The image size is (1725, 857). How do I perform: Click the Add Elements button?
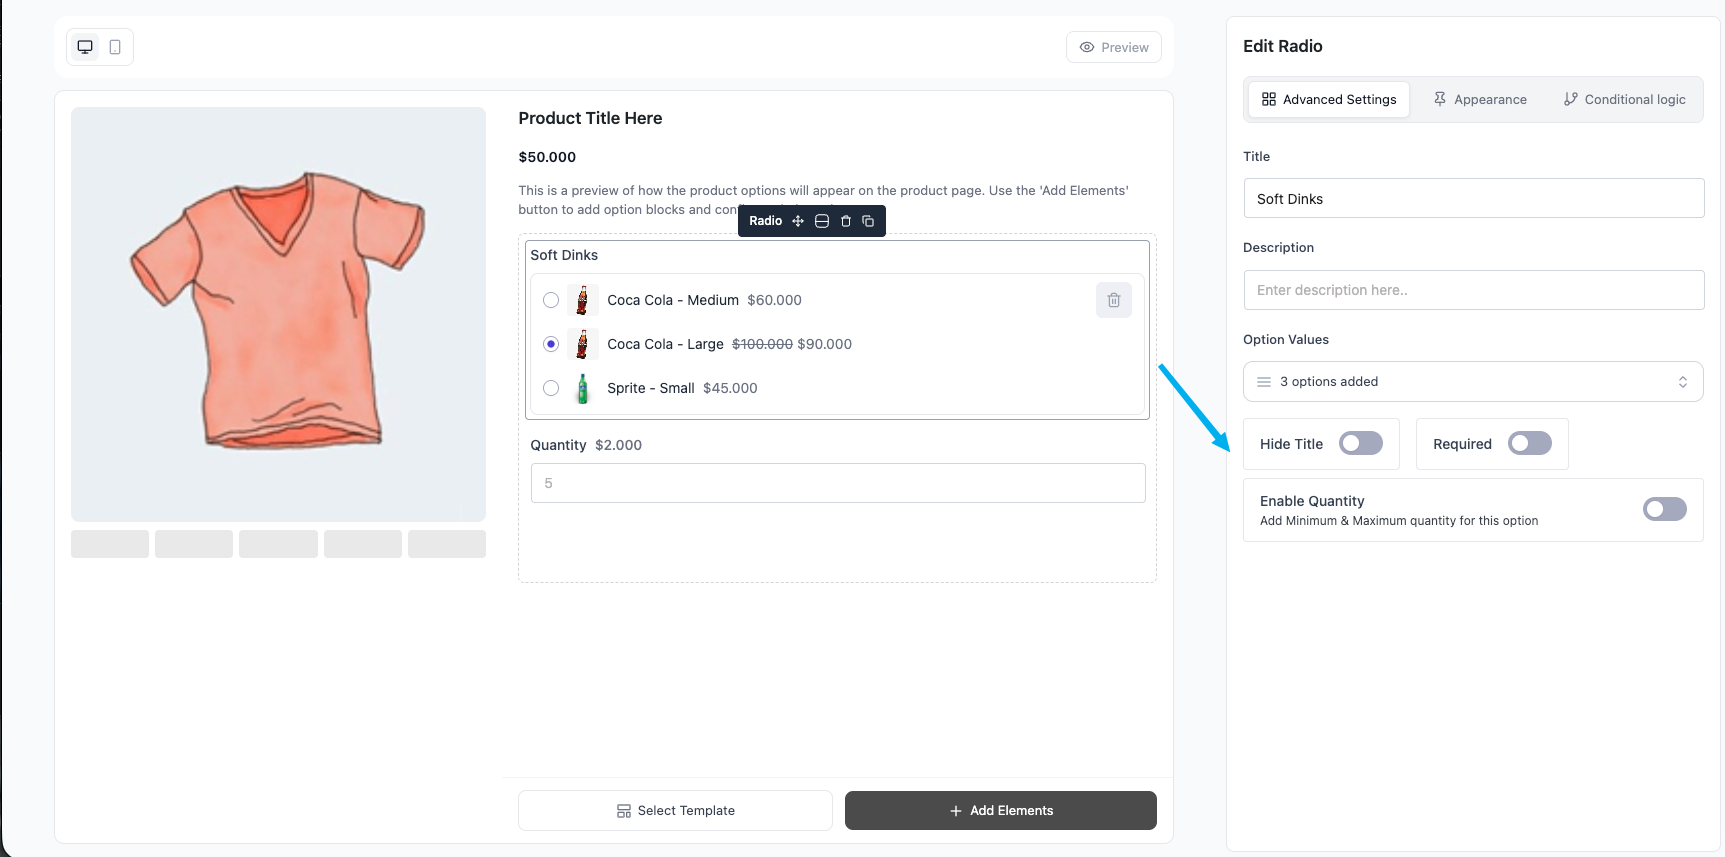[x=1001, y=810]
